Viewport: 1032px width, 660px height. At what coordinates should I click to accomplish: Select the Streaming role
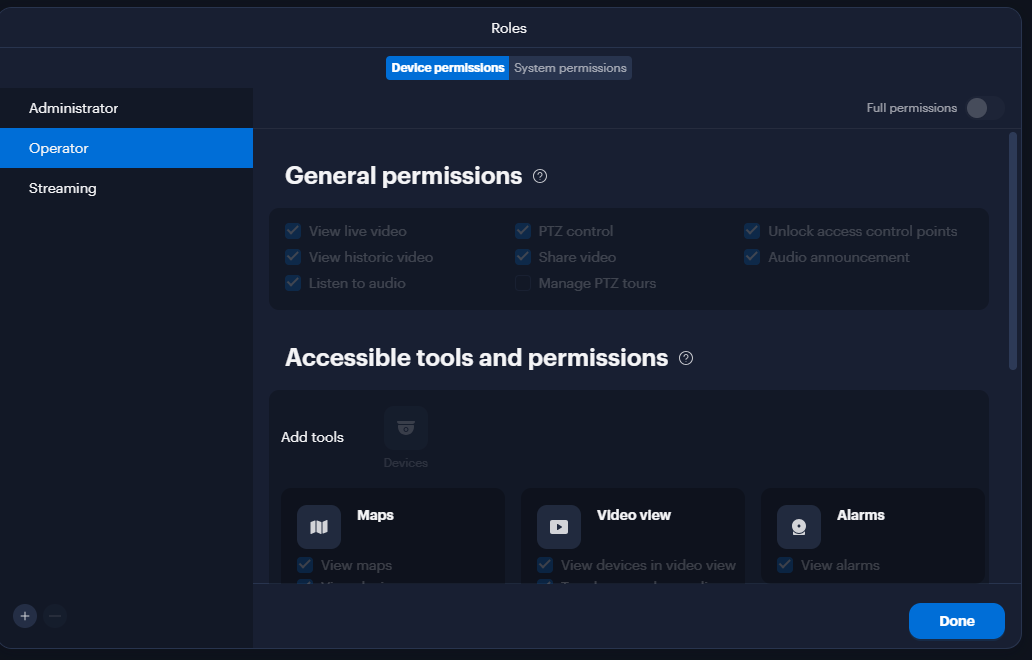click(126, 188)
